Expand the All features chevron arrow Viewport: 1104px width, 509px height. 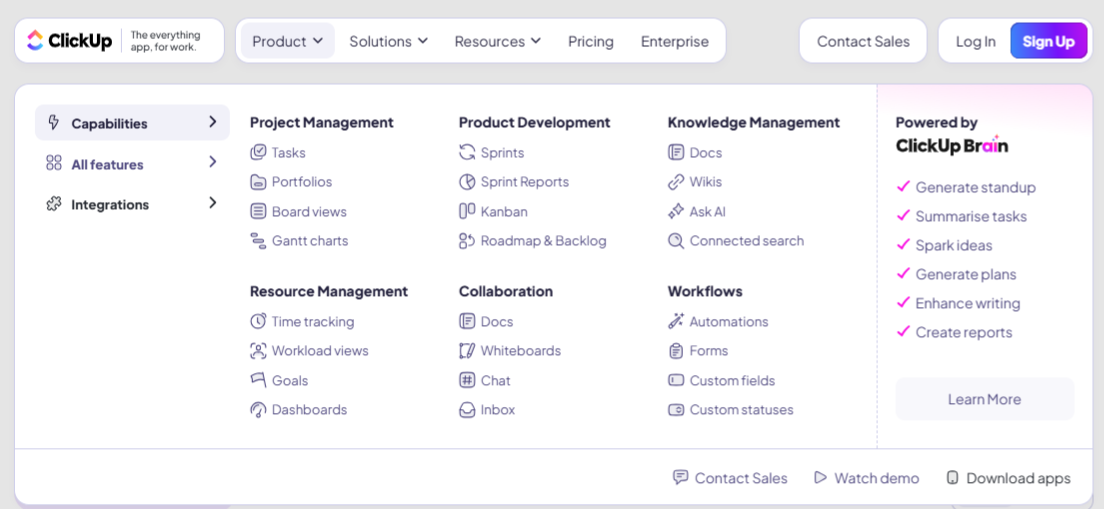[212, 162]
